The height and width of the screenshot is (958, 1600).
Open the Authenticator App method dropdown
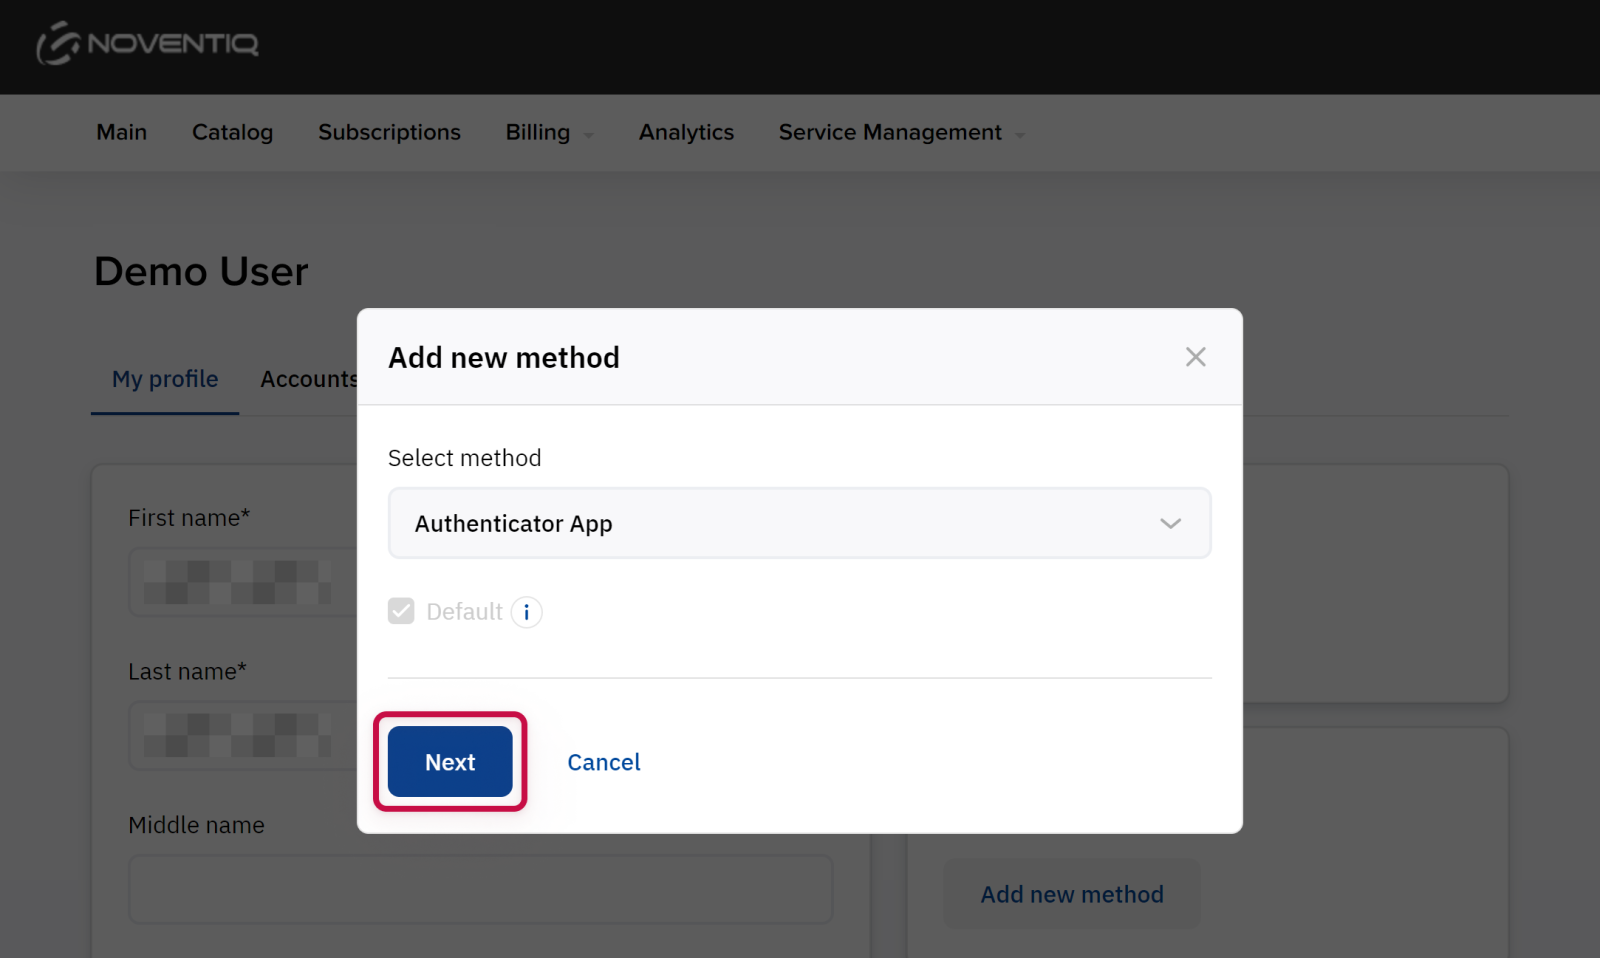coord(798,524)
